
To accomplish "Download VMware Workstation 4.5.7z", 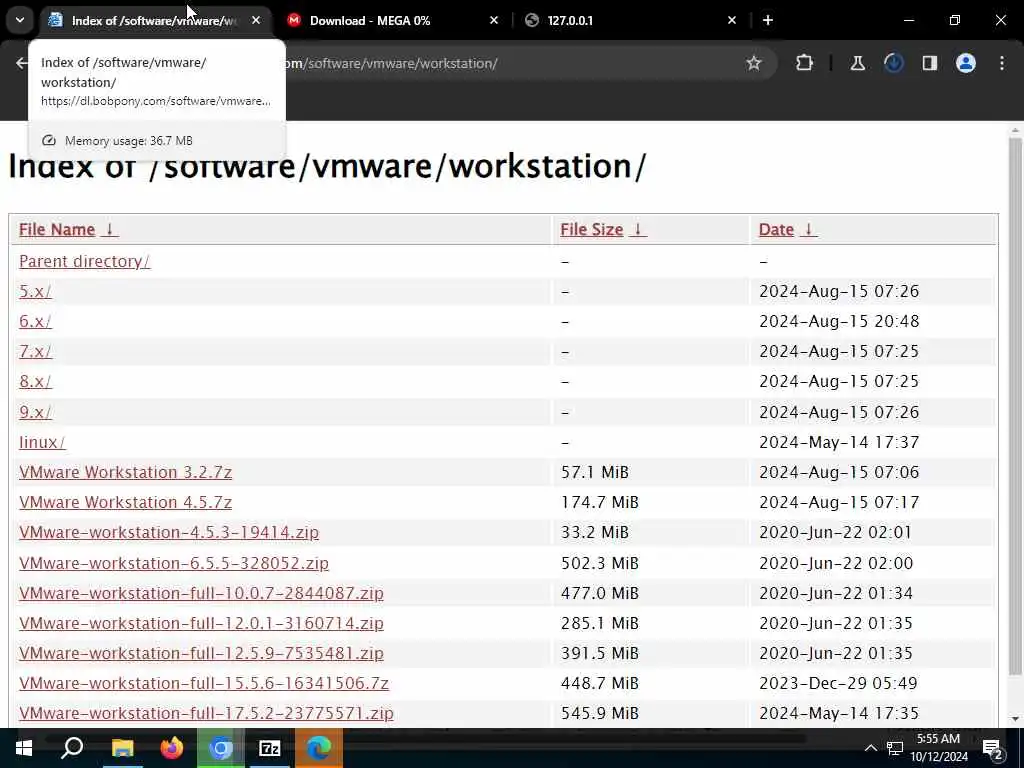I will 125,502.
